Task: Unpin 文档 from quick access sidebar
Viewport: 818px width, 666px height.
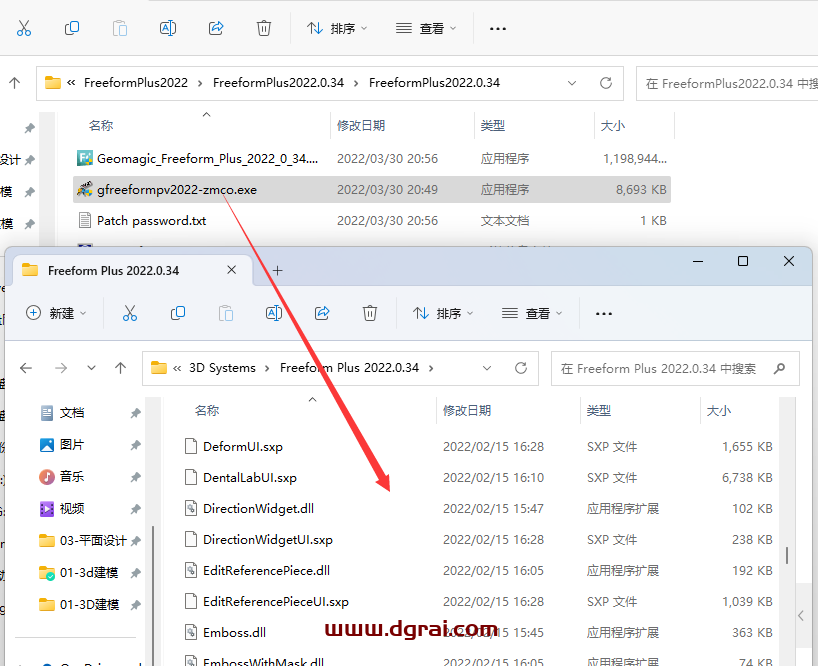Action: click(135, 413)
